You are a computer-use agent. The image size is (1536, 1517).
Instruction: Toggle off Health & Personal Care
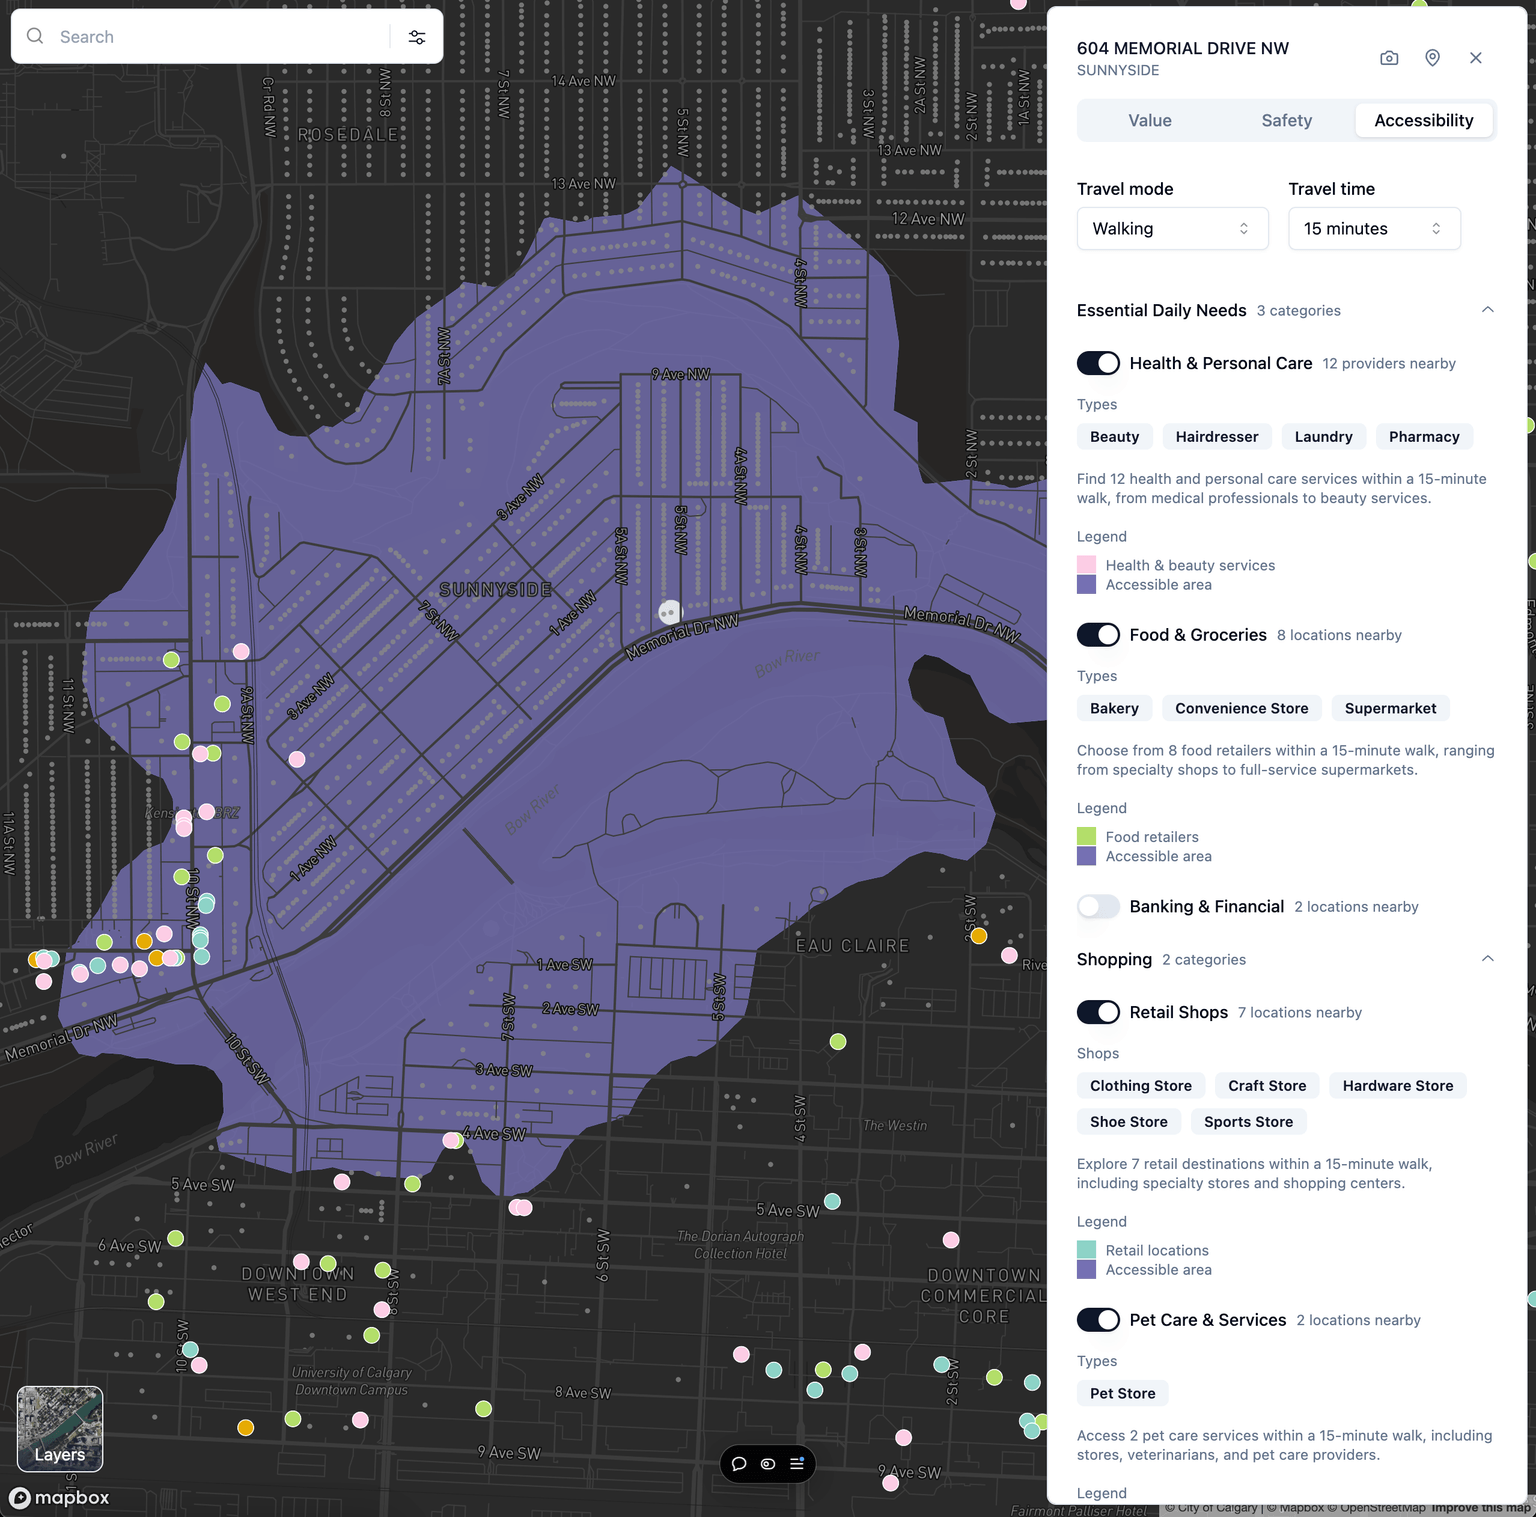[1098, 363]
